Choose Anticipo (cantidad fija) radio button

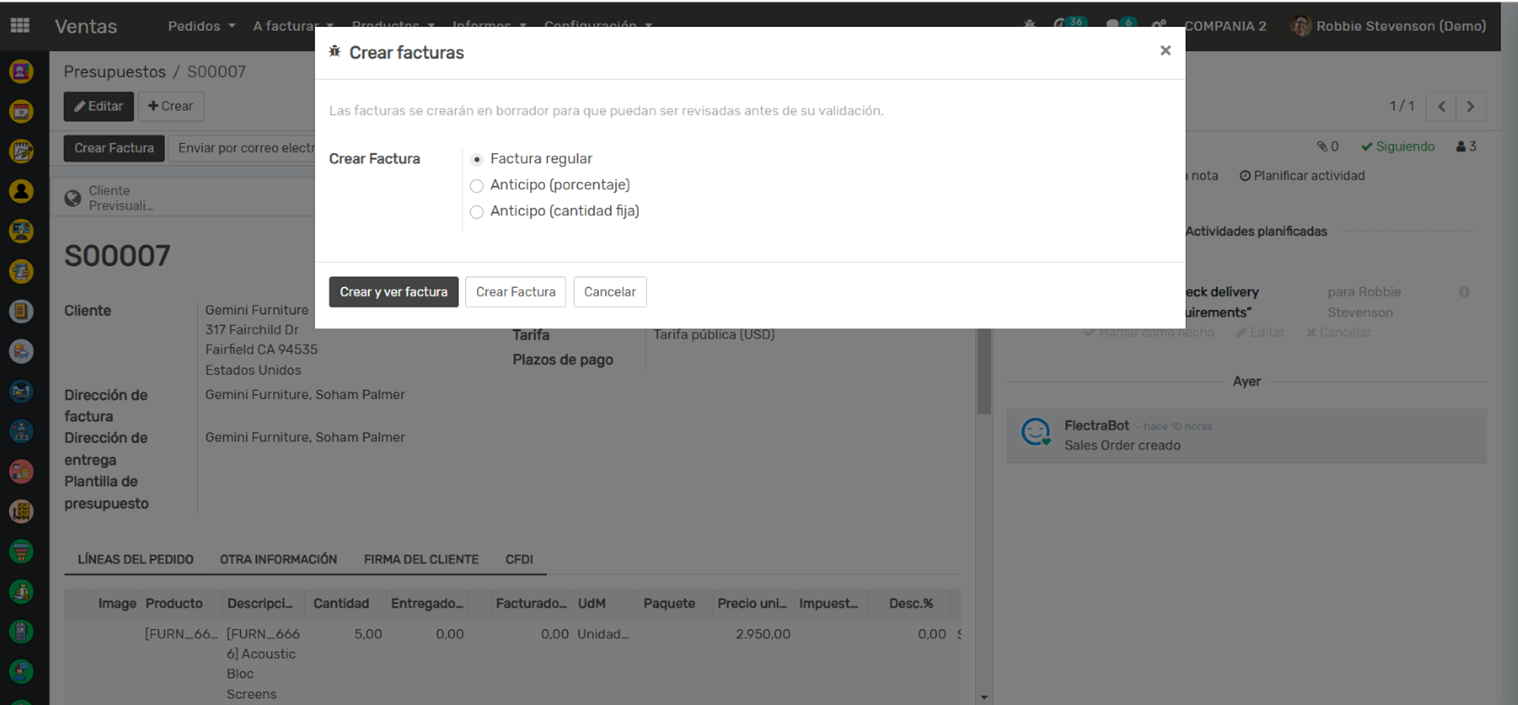click(477, 212)
